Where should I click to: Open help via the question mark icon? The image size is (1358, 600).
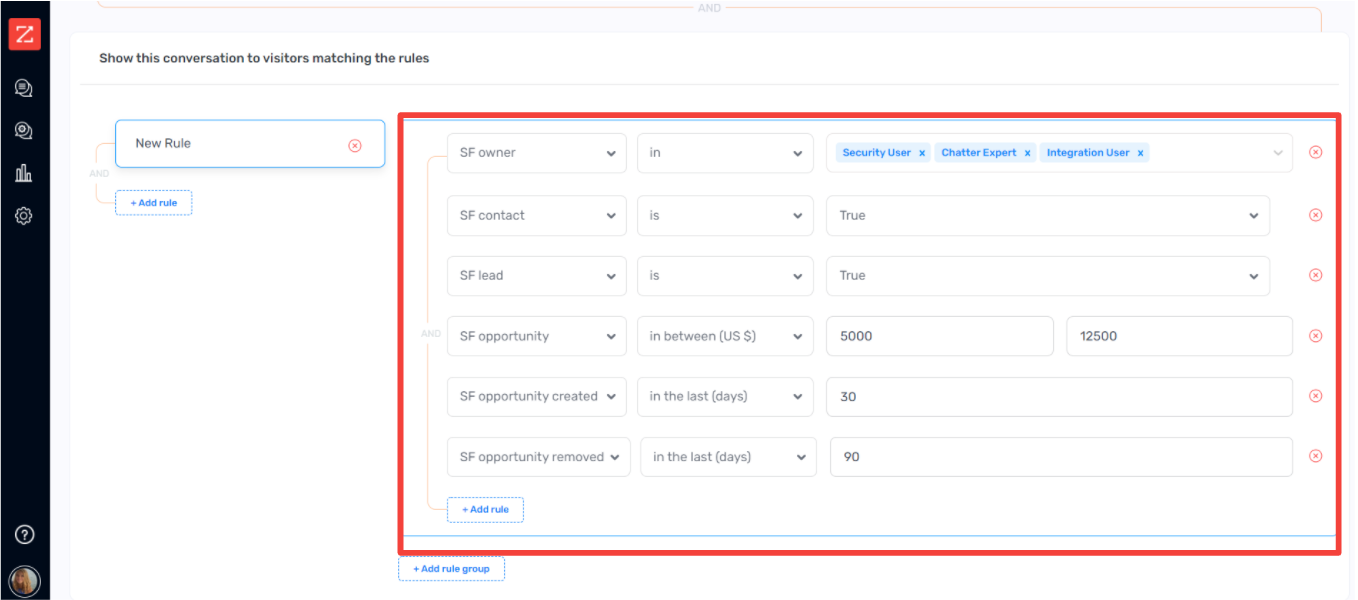[x=24, y=534]
